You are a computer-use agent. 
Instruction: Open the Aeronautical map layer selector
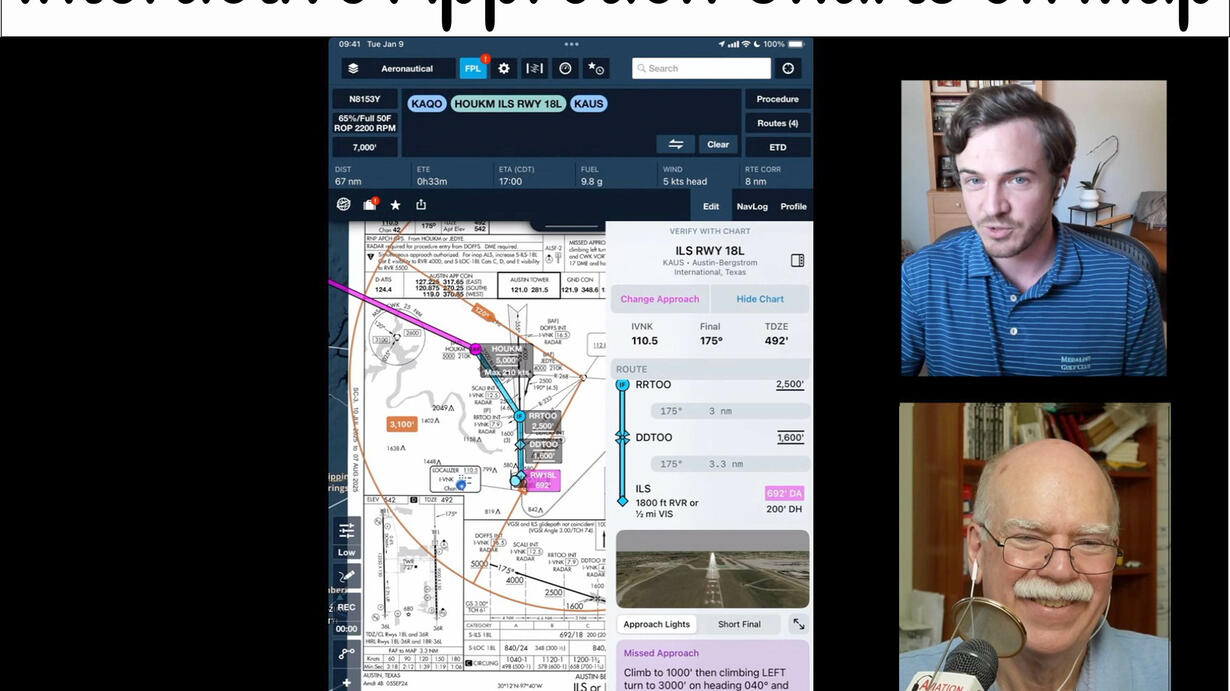(397, 68)
